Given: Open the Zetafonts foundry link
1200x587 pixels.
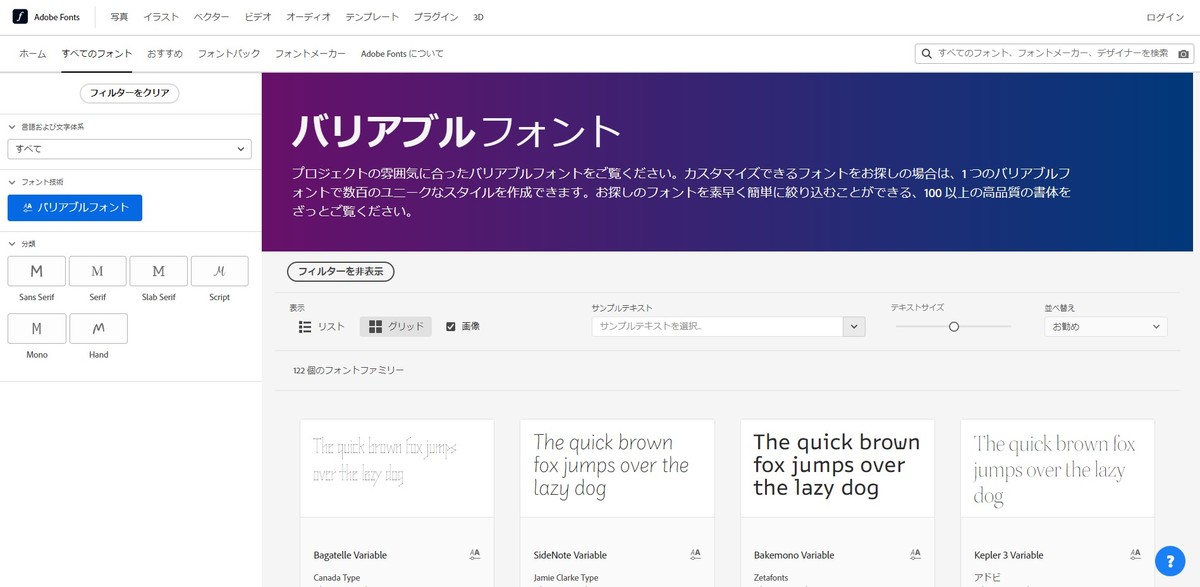Looking at the screenshot, I should (773, 577).
